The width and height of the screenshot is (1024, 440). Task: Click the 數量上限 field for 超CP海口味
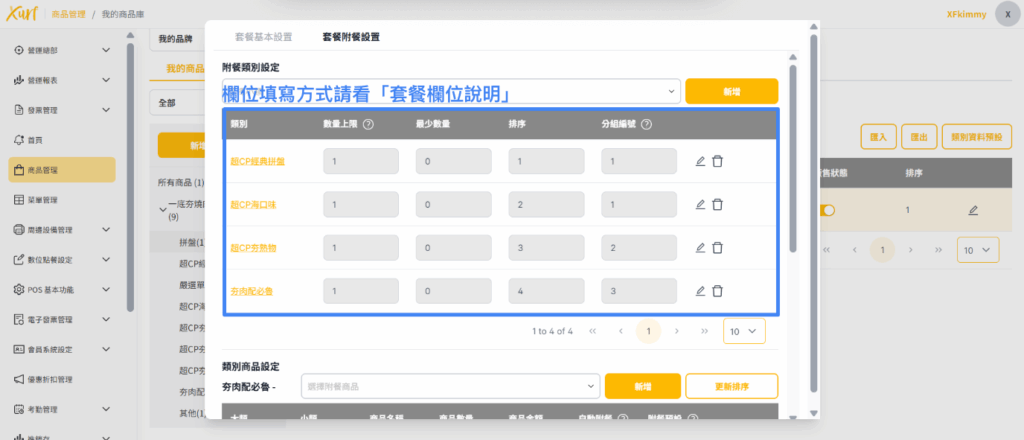coord(361,204)
